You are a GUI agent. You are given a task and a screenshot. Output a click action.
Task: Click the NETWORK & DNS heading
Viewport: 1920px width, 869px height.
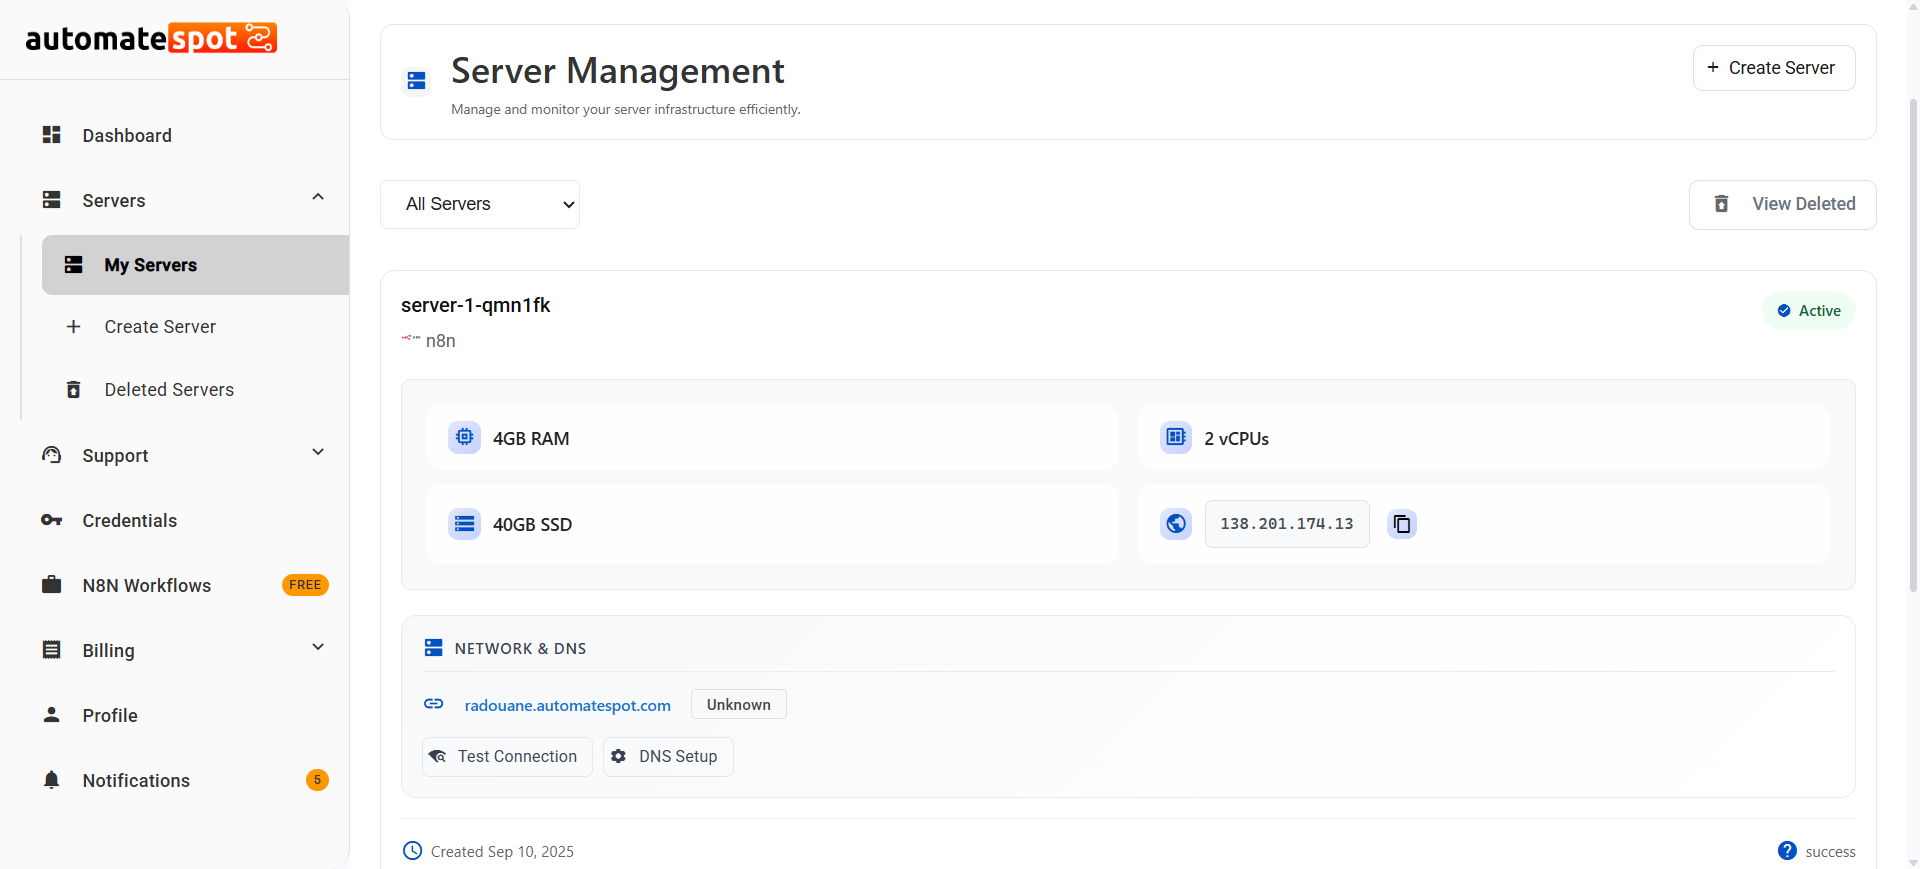(520, 649)
